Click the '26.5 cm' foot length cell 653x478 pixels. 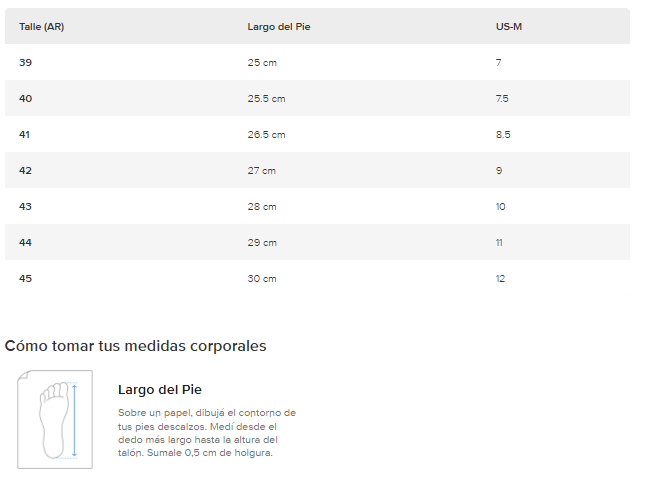pos(266,134)
